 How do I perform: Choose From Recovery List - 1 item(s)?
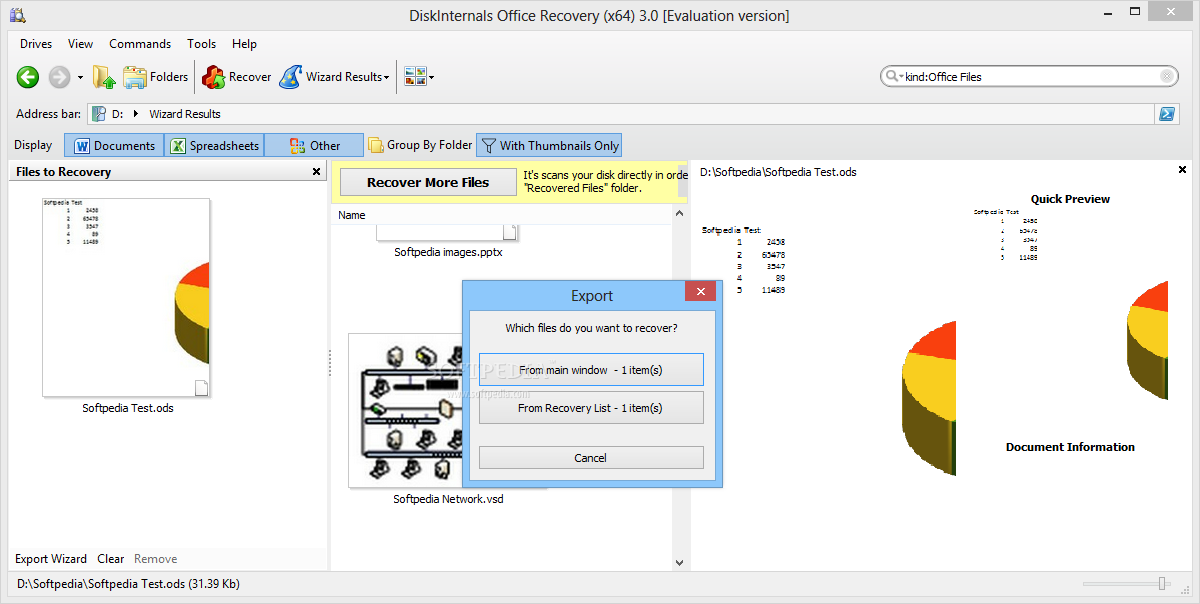pyautogui.click(x=591, y=408)
